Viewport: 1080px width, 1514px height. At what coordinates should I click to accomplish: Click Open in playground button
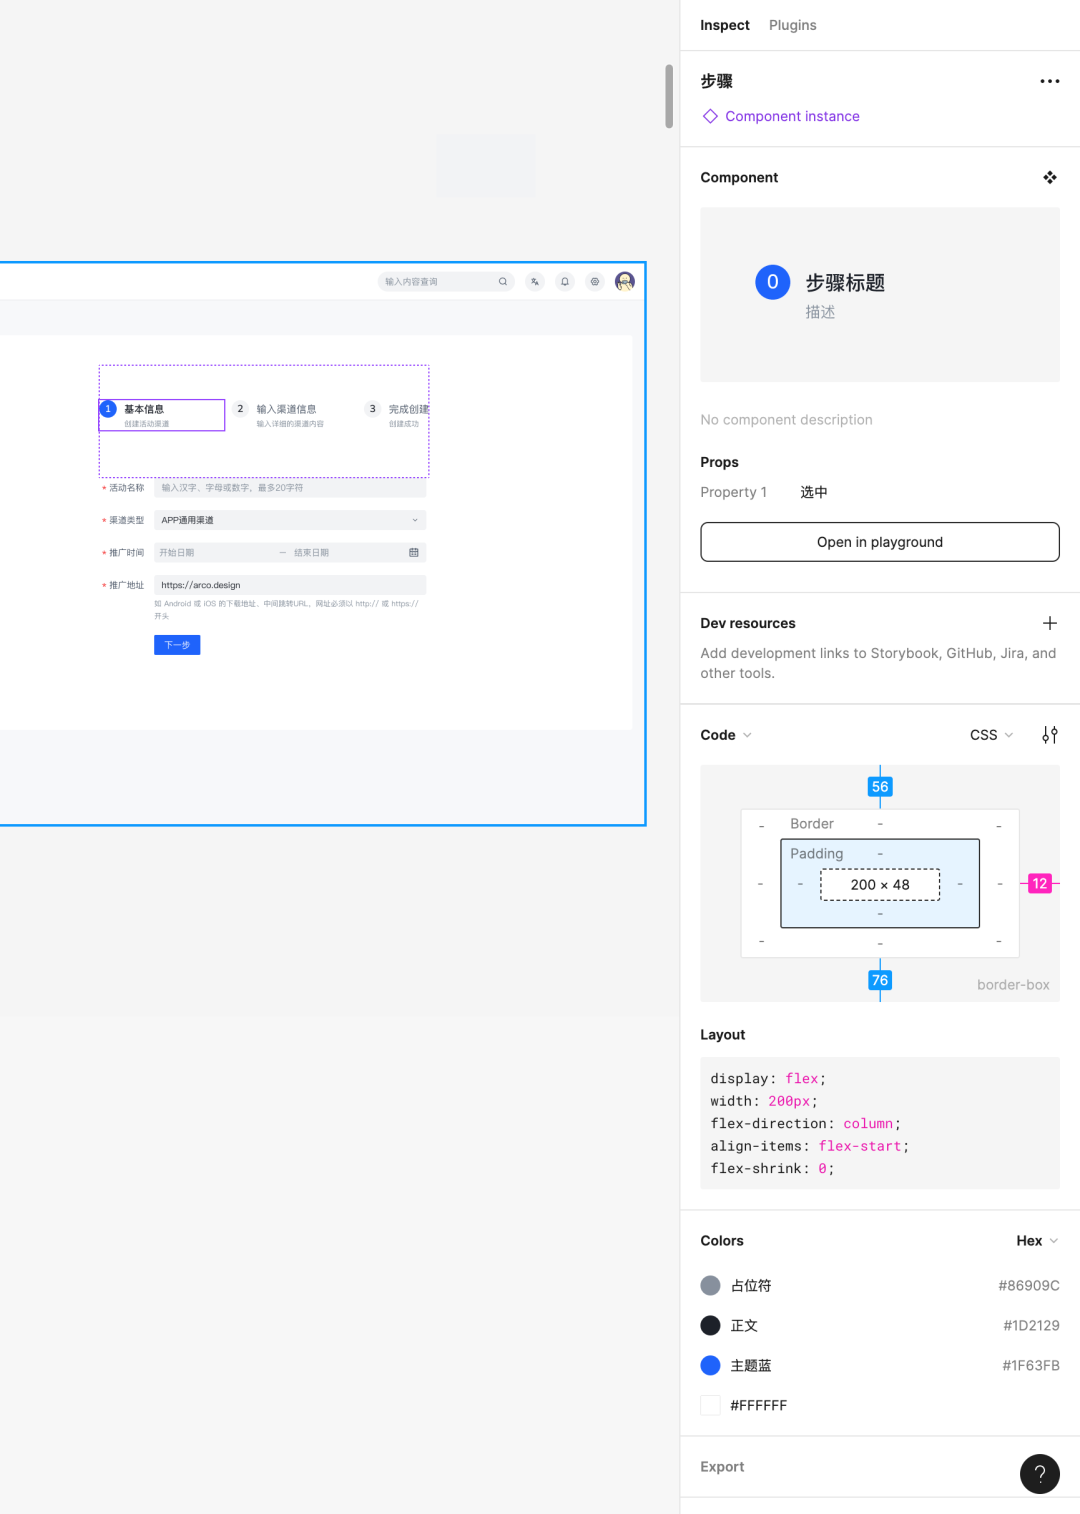pos(879,542)
